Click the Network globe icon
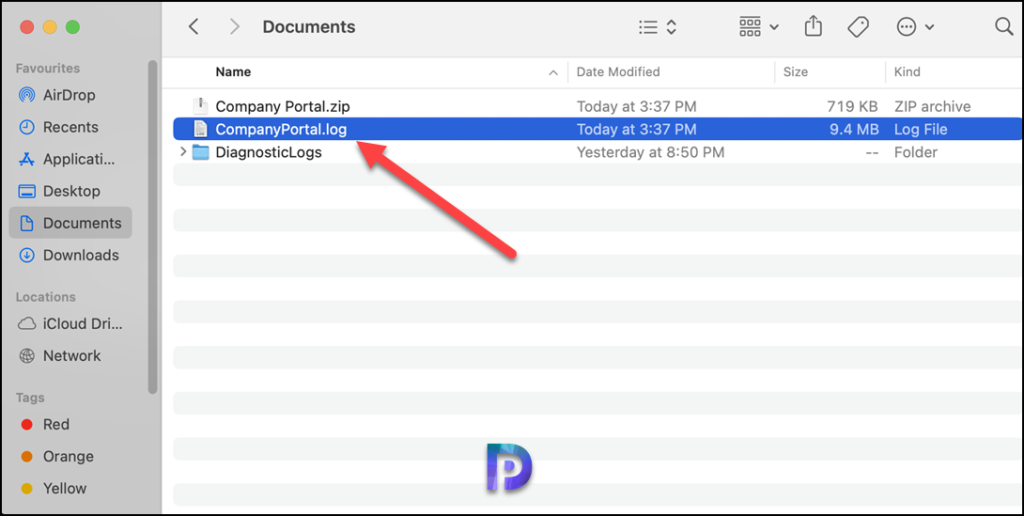 click(27, 356)
